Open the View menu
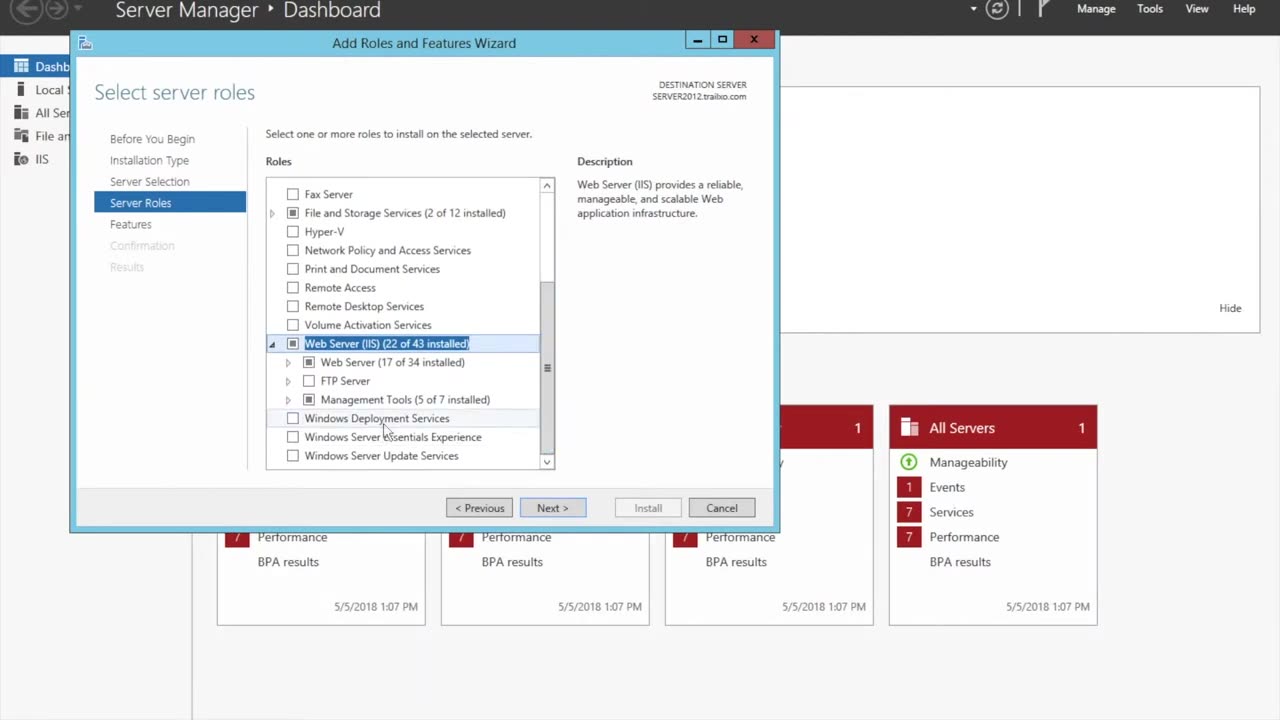Image resolution: width=1280 pixels, height=720 pixels. pos(1197,9)
